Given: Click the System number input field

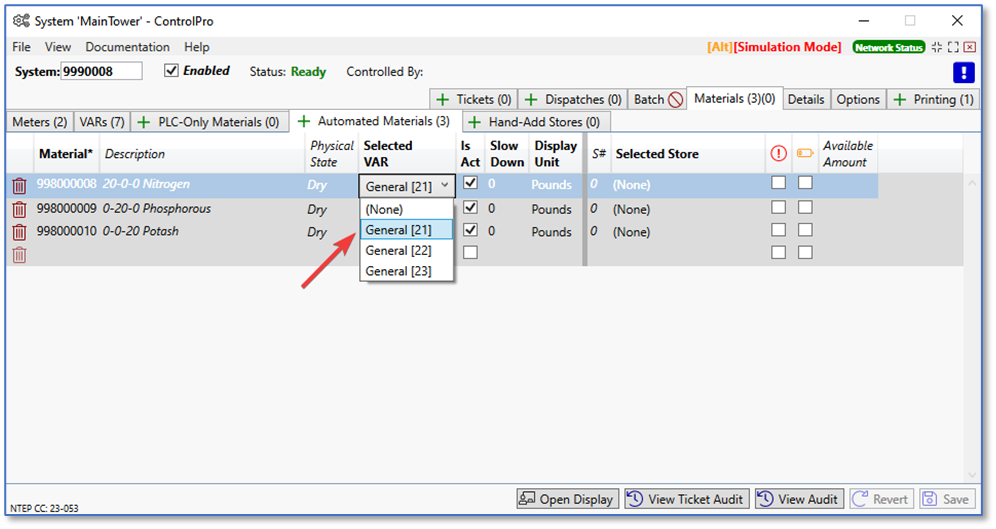Looking at the screenshot, I should point(101,71).
